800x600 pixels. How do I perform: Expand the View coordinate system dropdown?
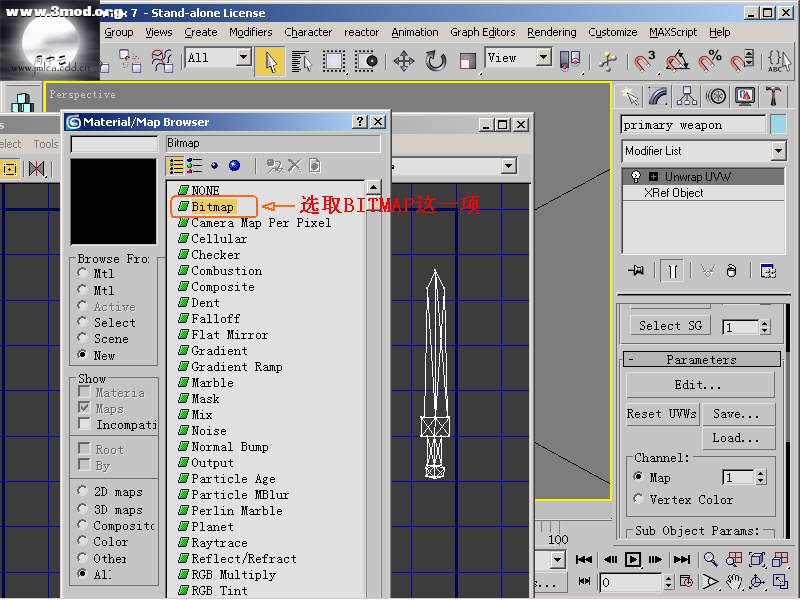pyautogui.click(x=543, y=58)
